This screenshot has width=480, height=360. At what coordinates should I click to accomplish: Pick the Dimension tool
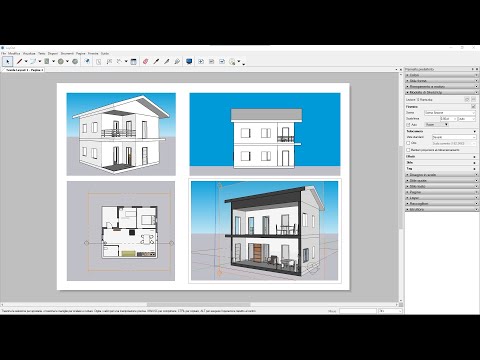tap(119, 61)
